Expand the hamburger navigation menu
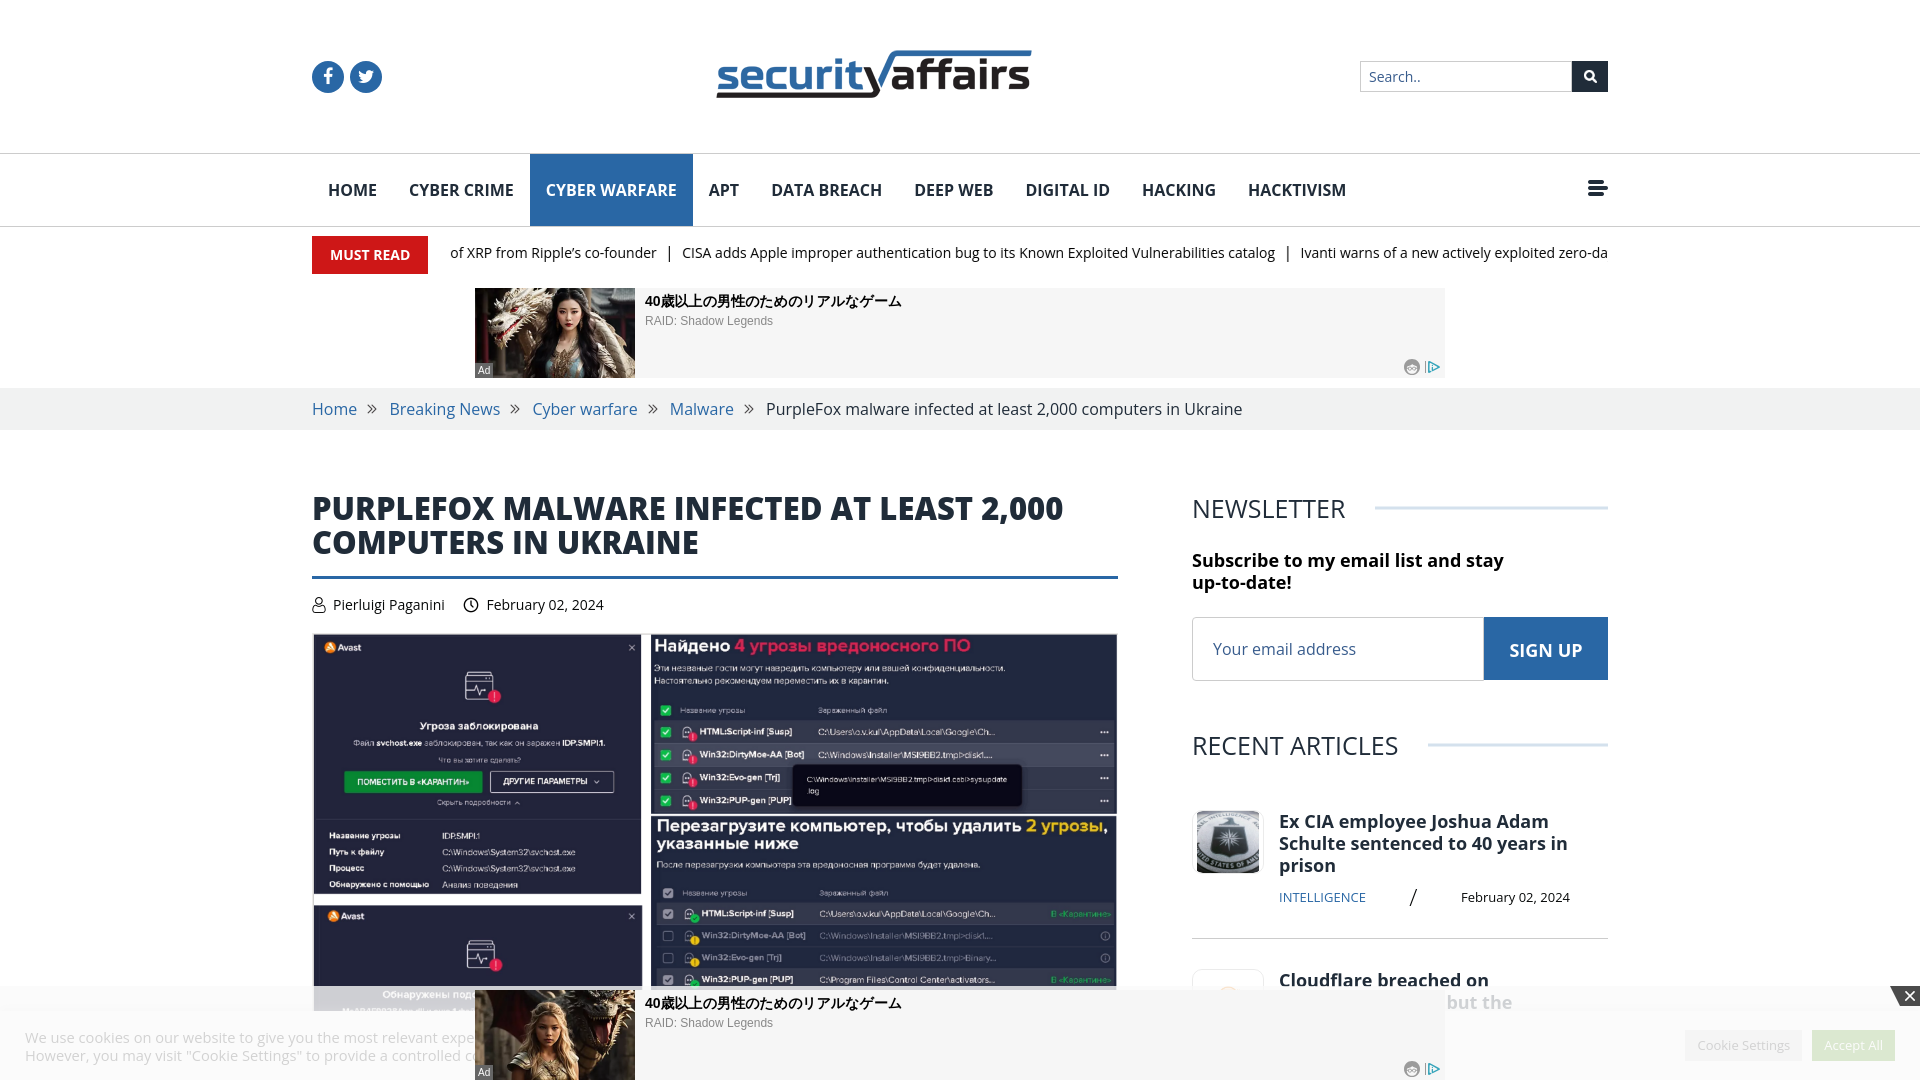 click(x=1597, y=189)
